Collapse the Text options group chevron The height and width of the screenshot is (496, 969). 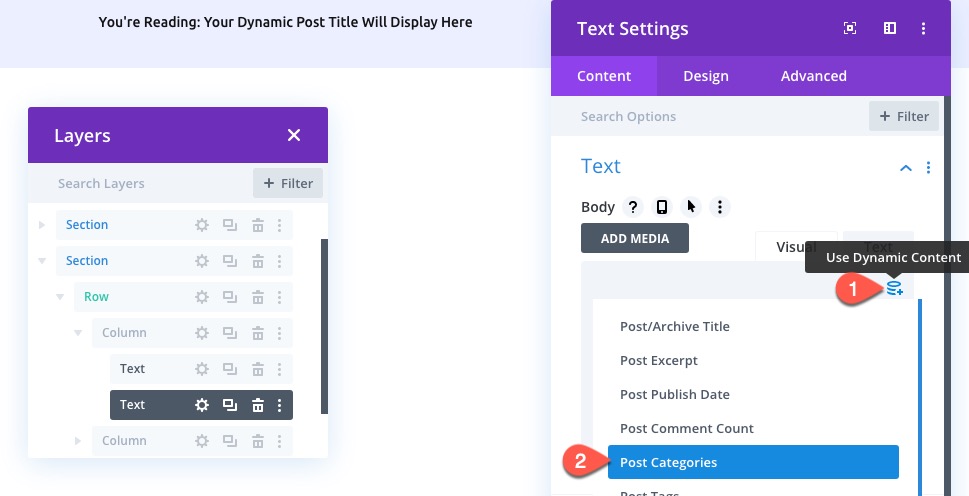coord(906,168)
